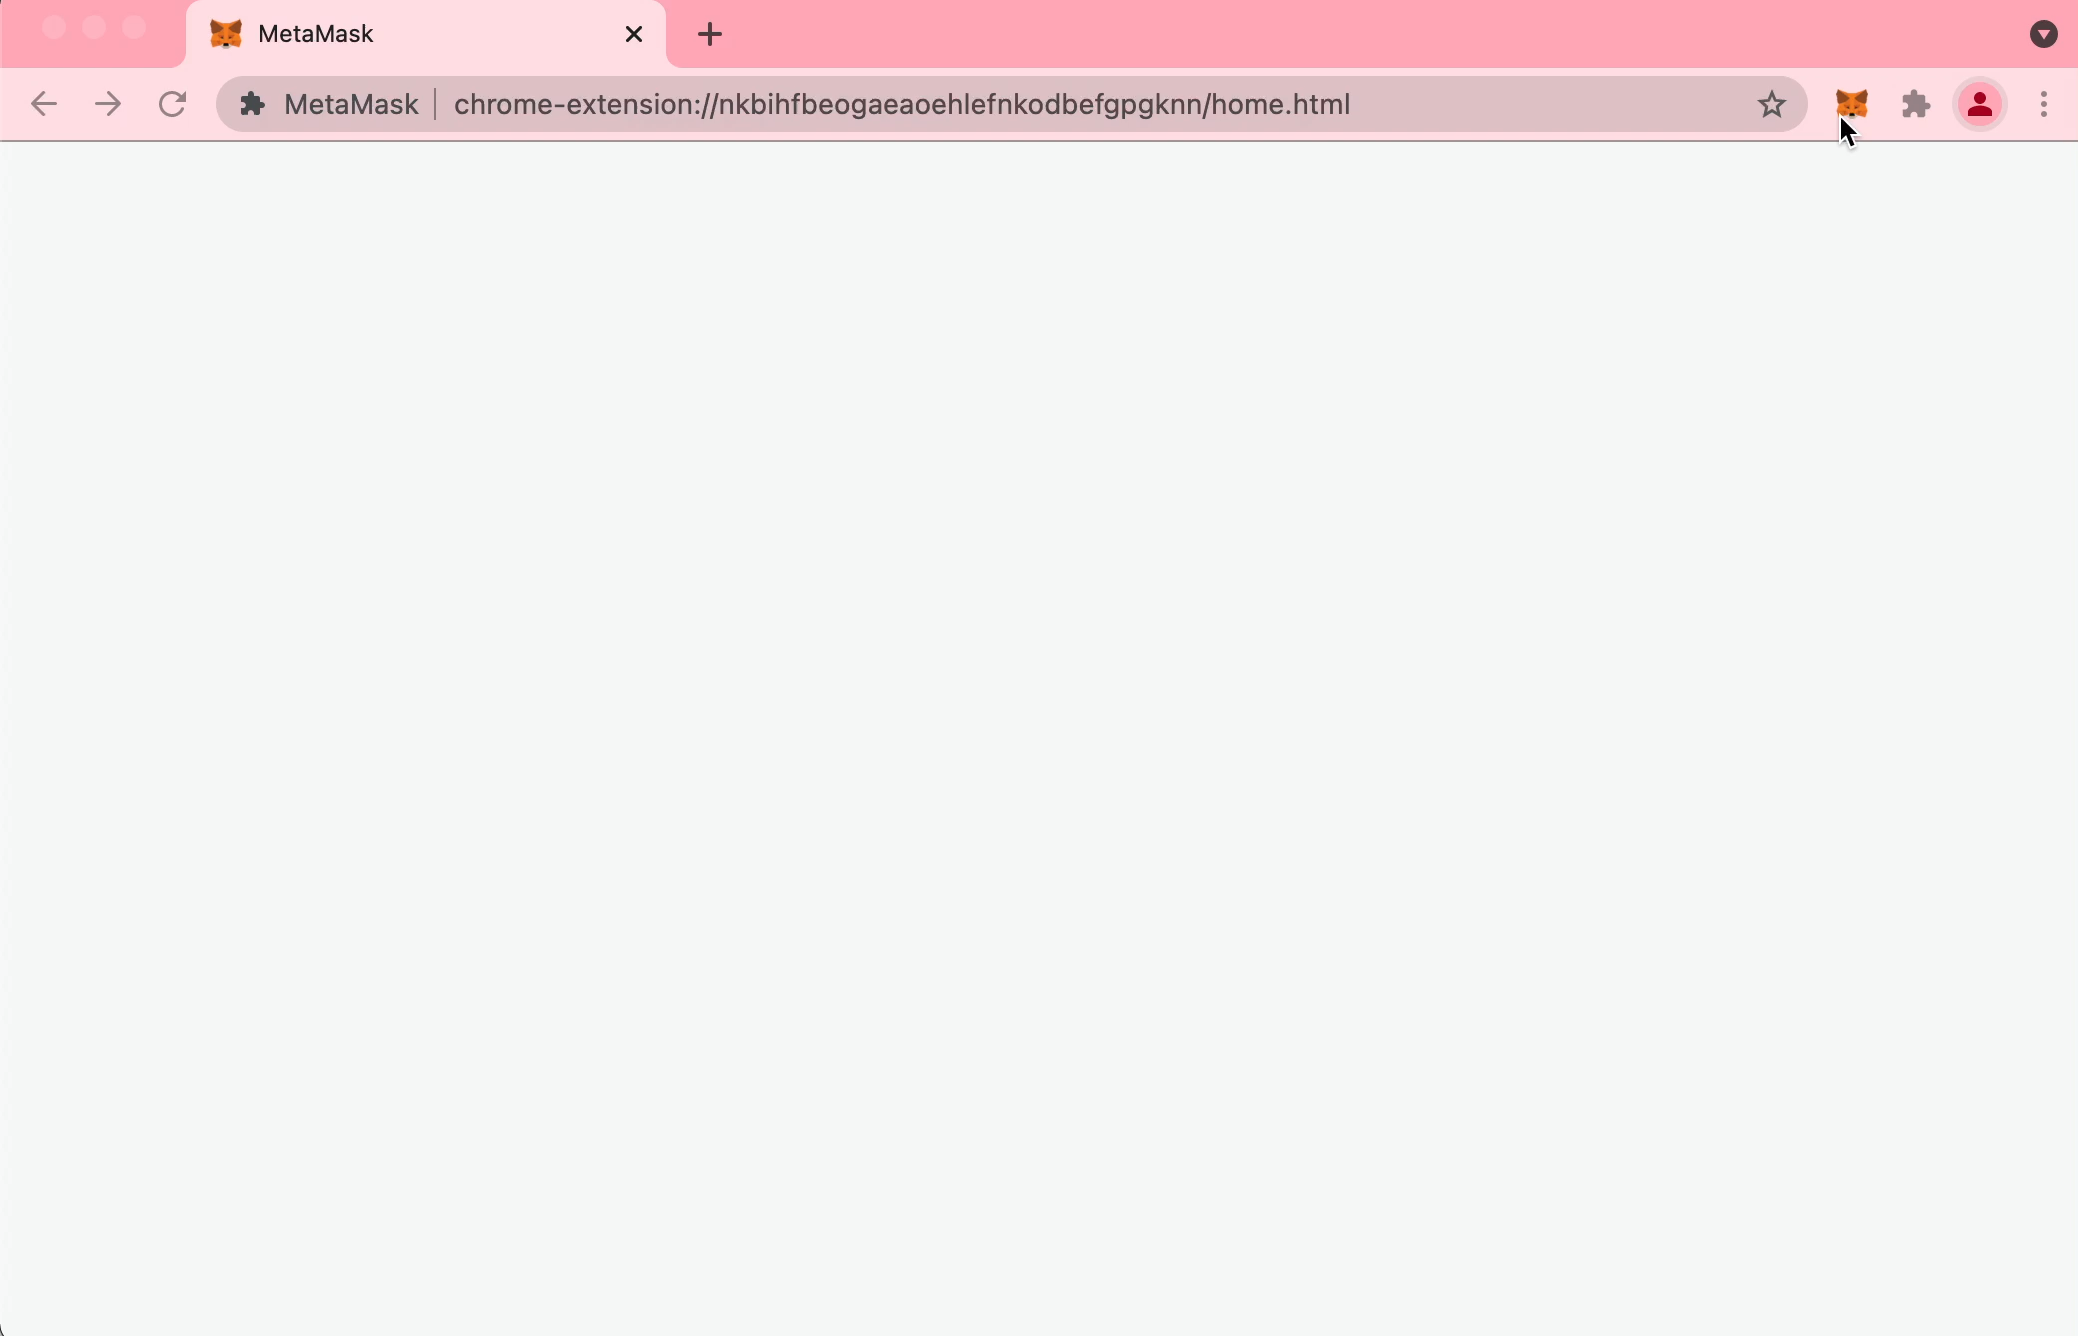Open the MetaMask fox extension popup

(x=1851, y=104)
